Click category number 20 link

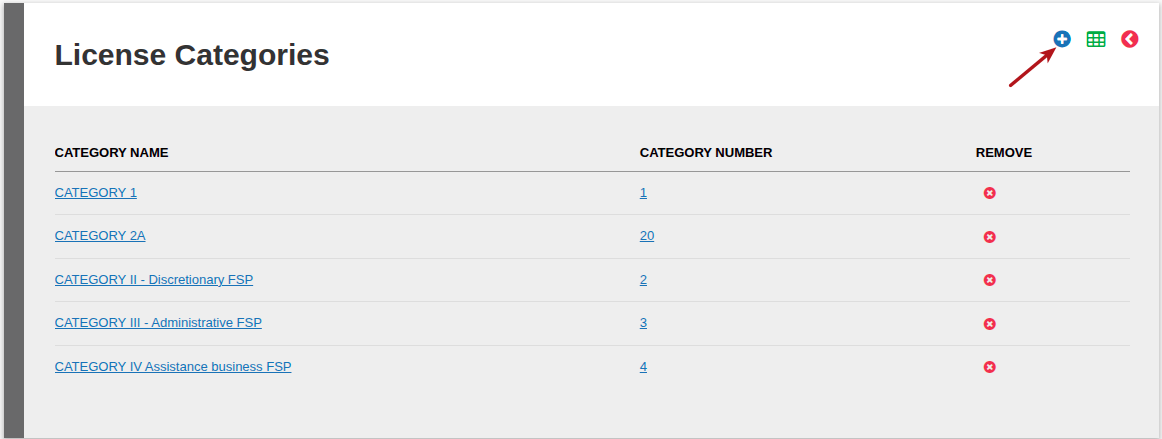coord(647,236)
